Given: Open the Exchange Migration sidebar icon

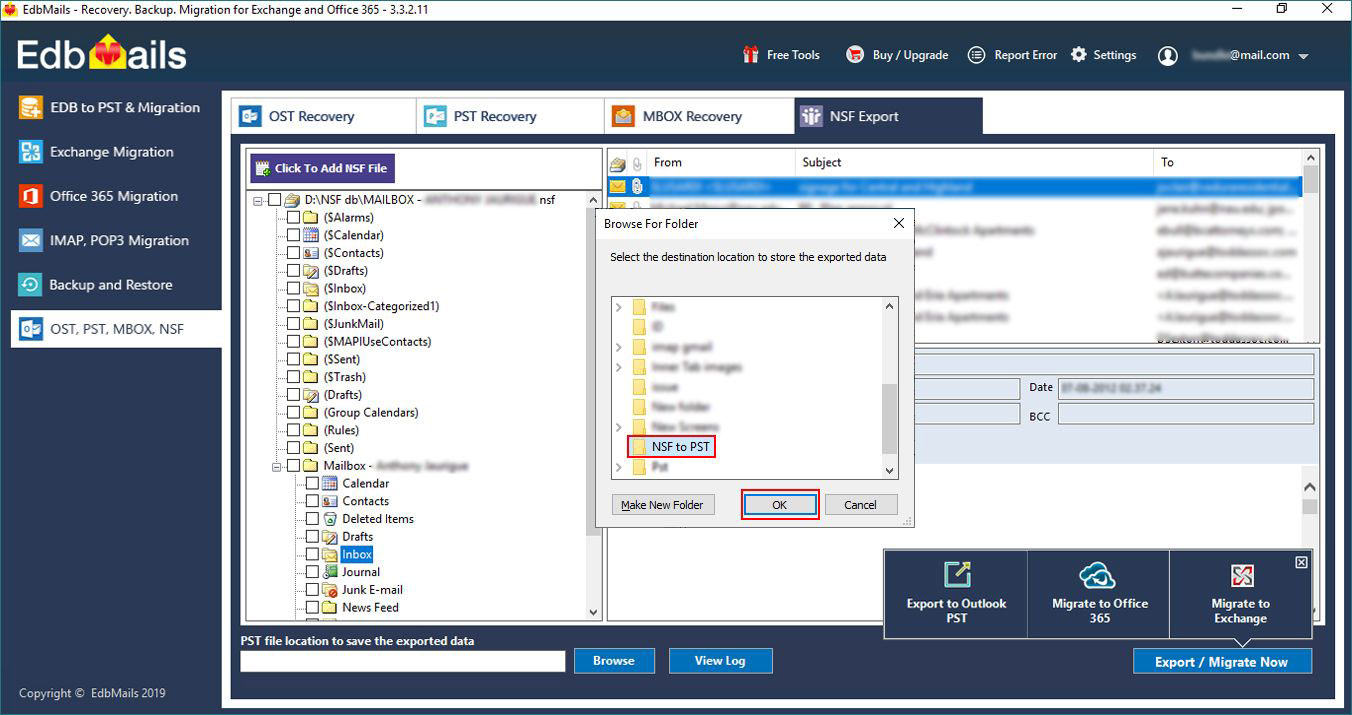Looking at the screenshot, I should [x=31, y=152].
